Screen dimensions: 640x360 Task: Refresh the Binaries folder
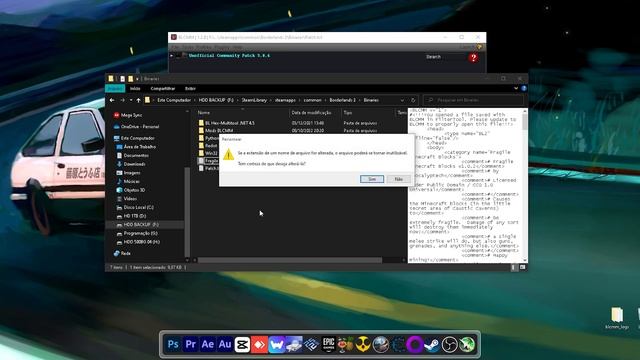tap(413, 100)
